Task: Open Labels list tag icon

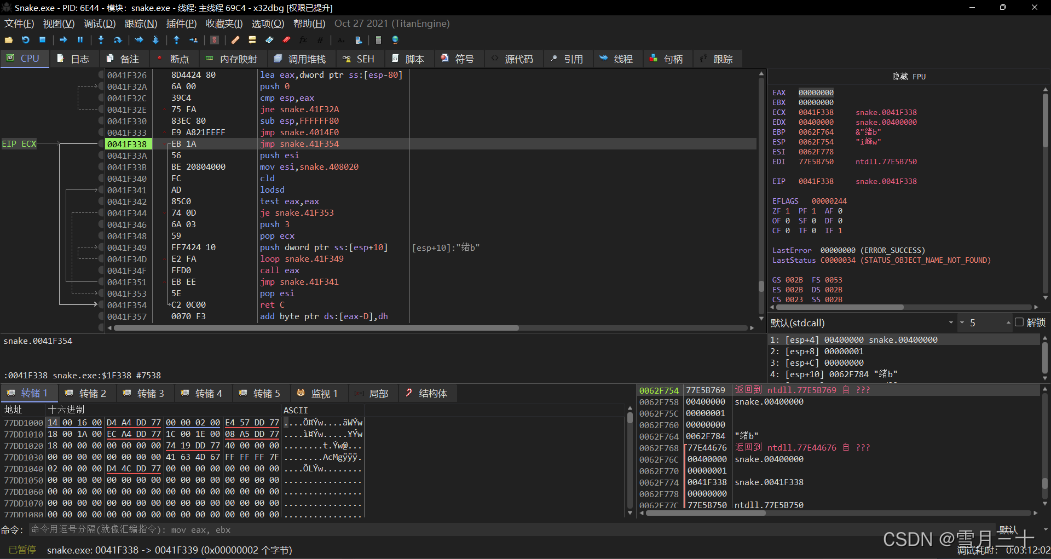Action: point(269,40)
